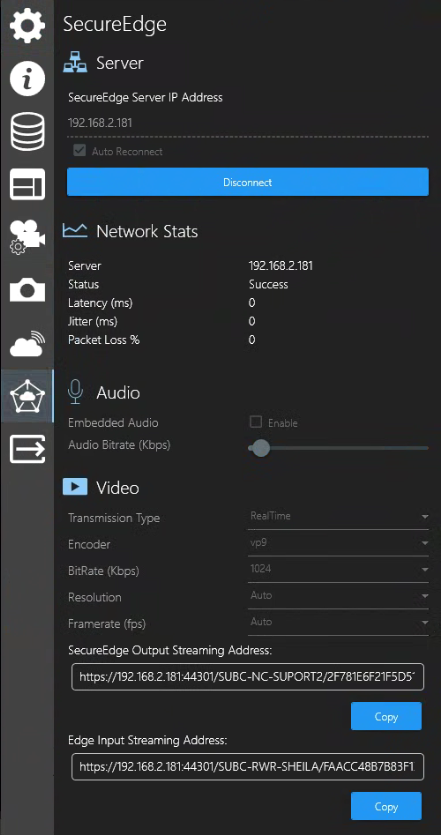Click the Audio Bitrate slider handle
Viewport: 441px width, 835px height.
pyautogui.click(x=260, y=448)
